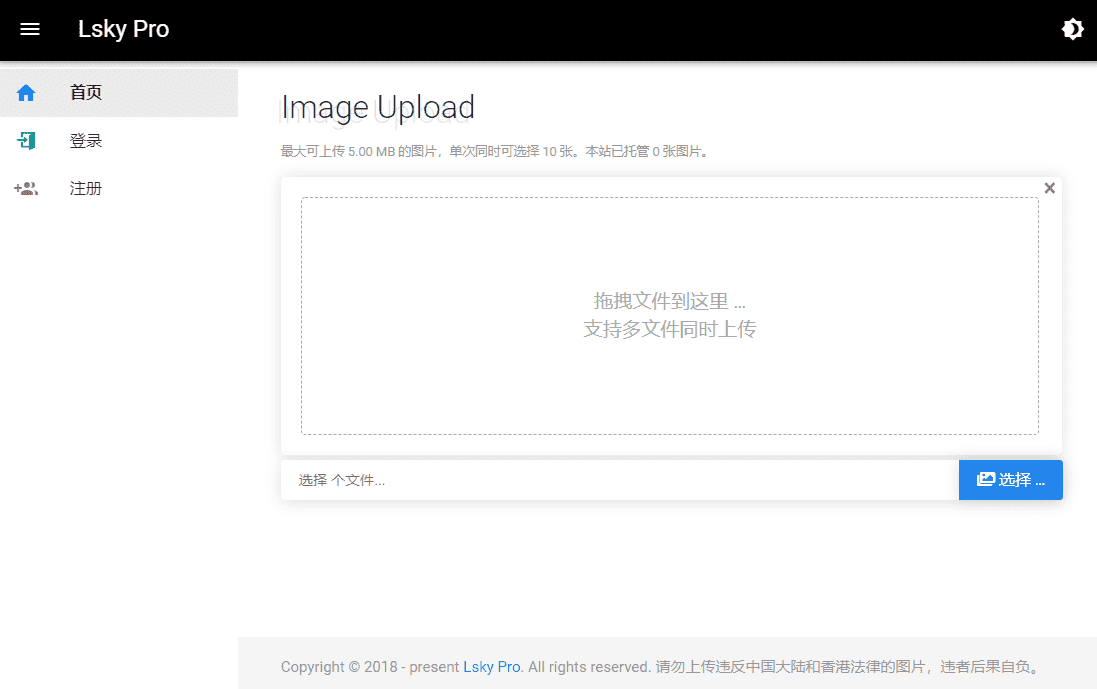The image size is (1097, 689).
Task: Select the 首页 menu item
Action: click(x=86, y=93)
